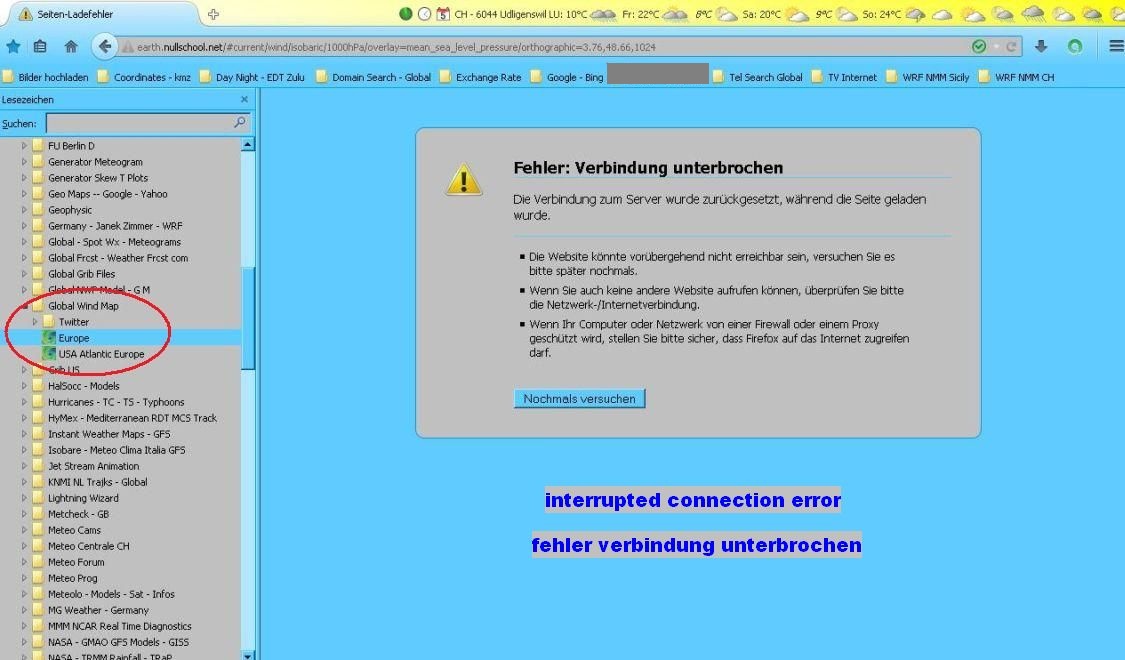The height and width of the screenshot is (660, 1125).
Task: Open the USA Atlantic Europe bookmark
Action: click(101, 354)
